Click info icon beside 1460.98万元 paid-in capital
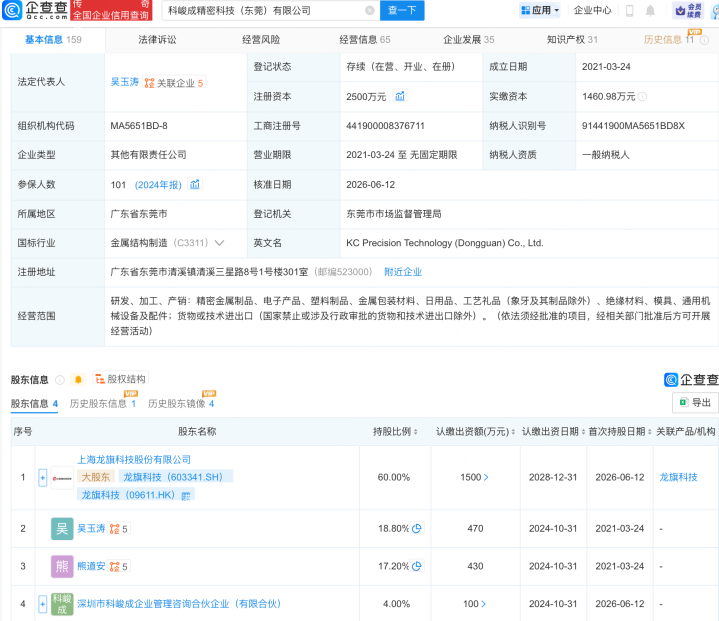The image size is (719, 621). (x=642, y=97)
